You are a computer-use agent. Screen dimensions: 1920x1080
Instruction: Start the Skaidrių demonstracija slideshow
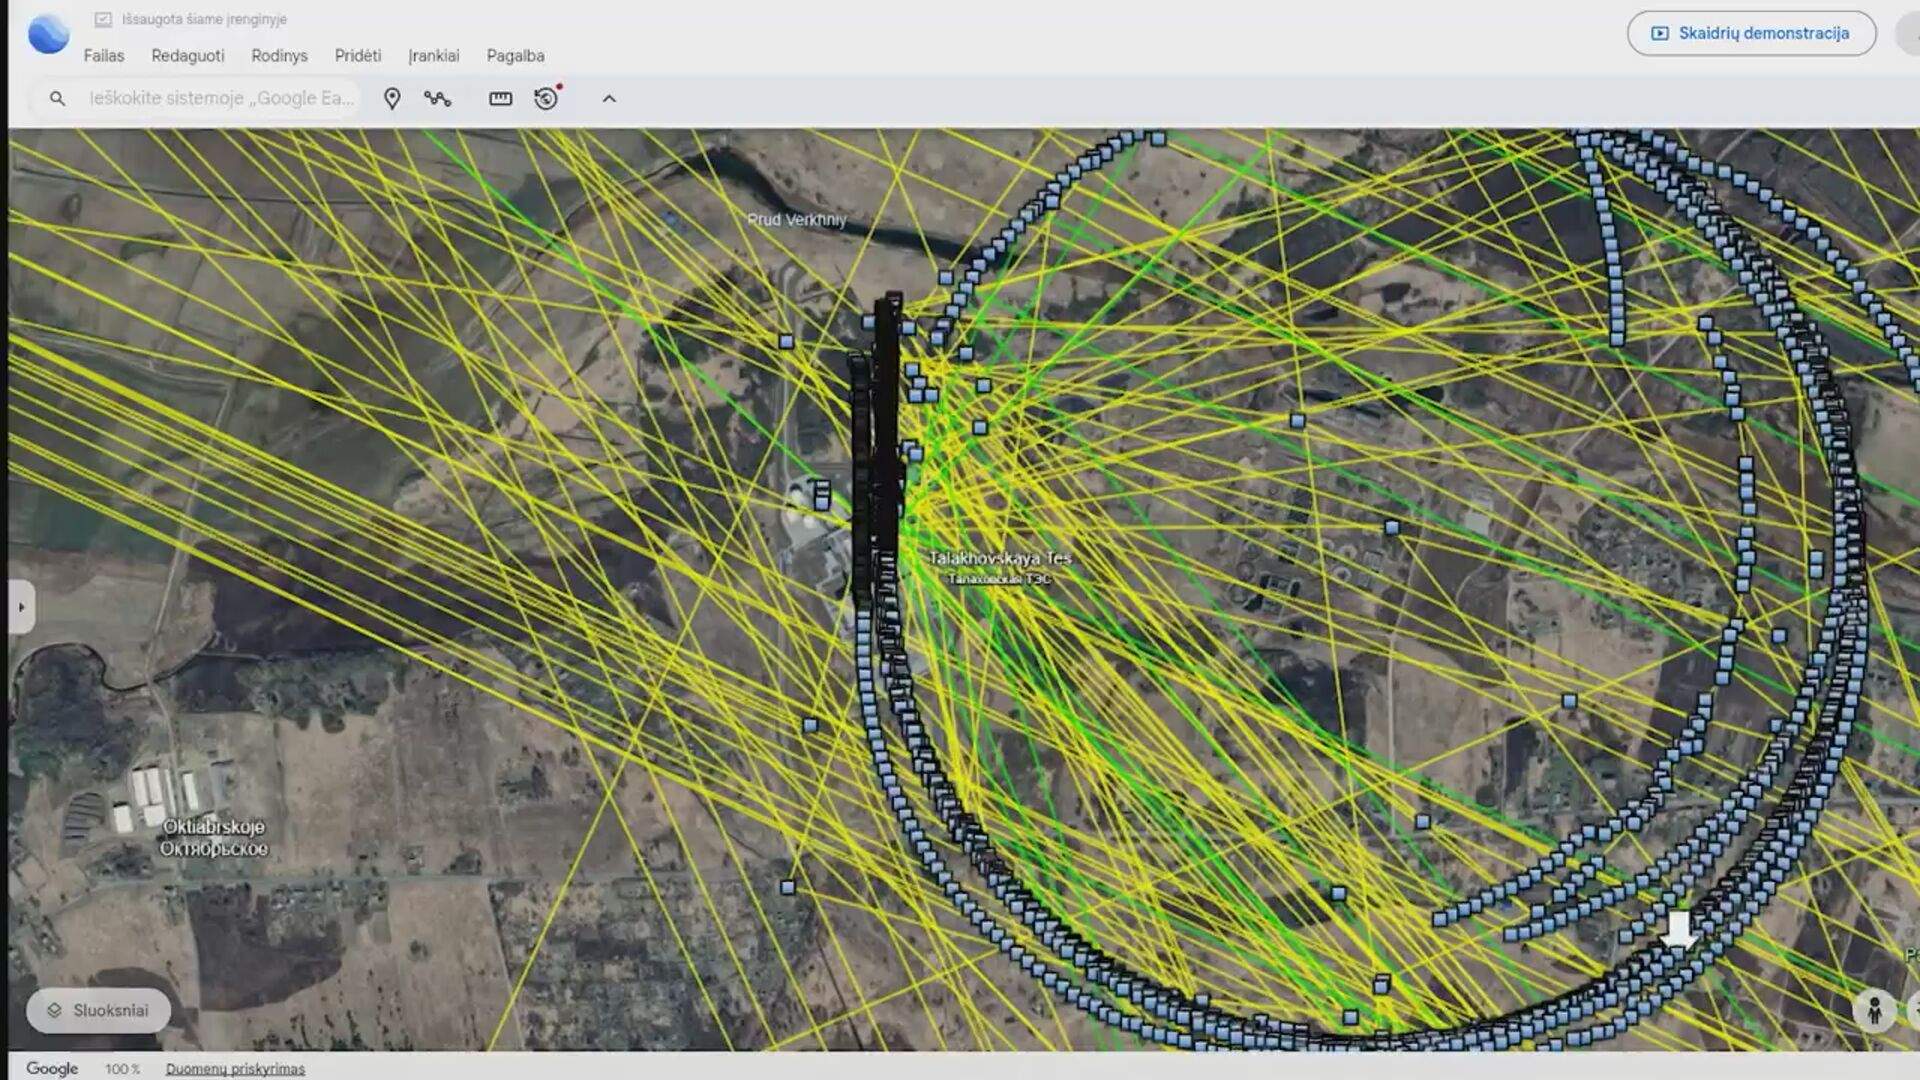[x=1751, y=33]
